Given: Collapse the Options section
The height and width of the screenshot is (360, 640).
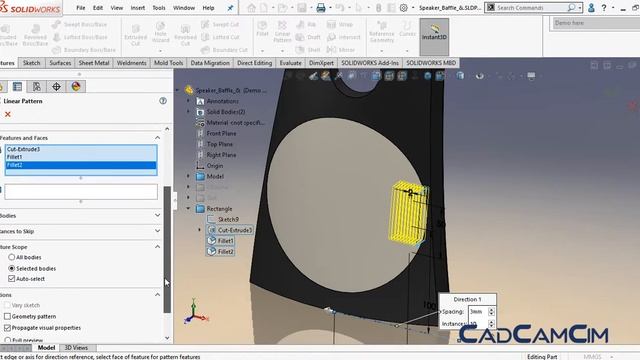Looking at the screenshot, I should click(x=158, y=294).
